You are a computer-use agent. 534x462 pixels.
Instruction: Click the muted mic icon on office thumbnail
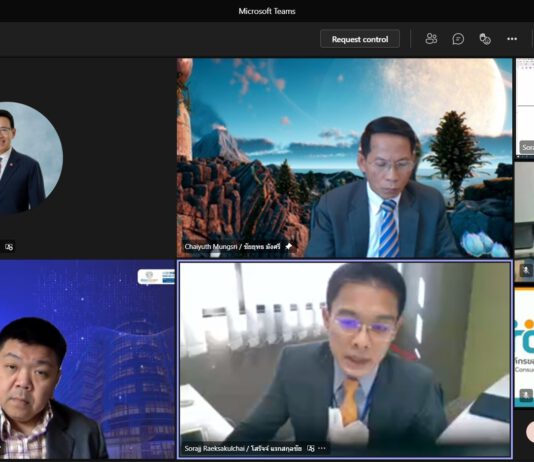coord(526,271)
